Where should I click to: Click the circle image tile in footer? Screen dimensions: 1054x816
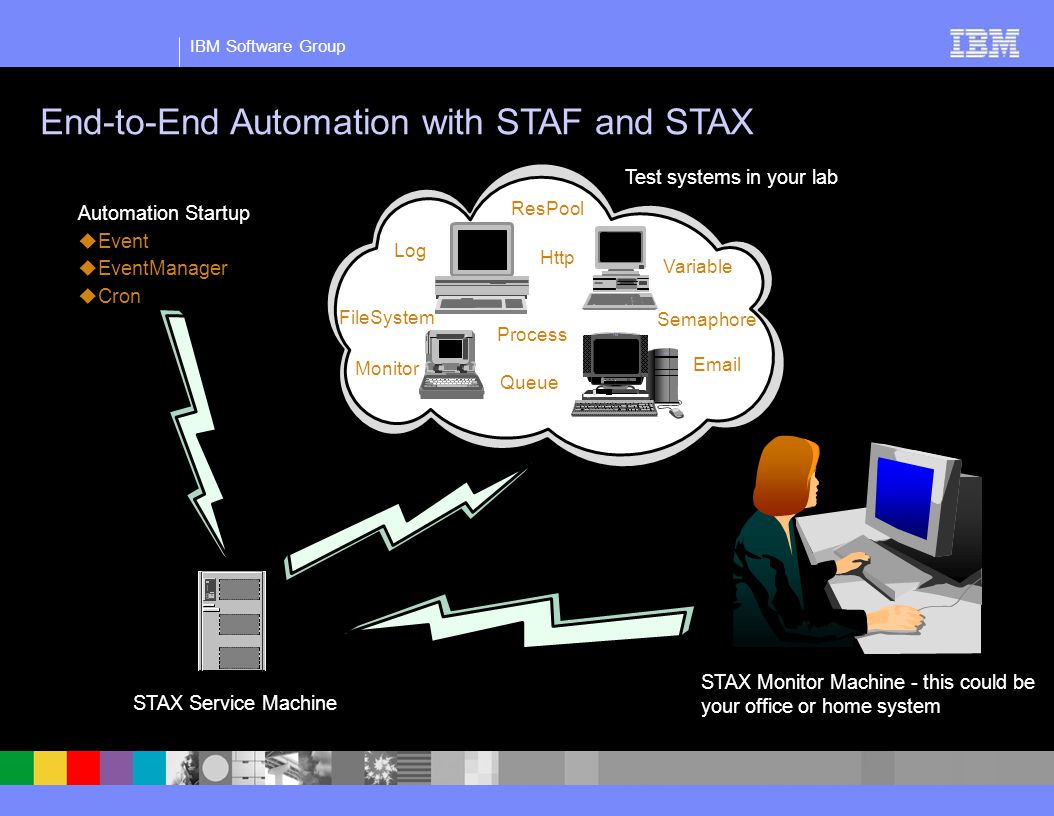point(215,768)
